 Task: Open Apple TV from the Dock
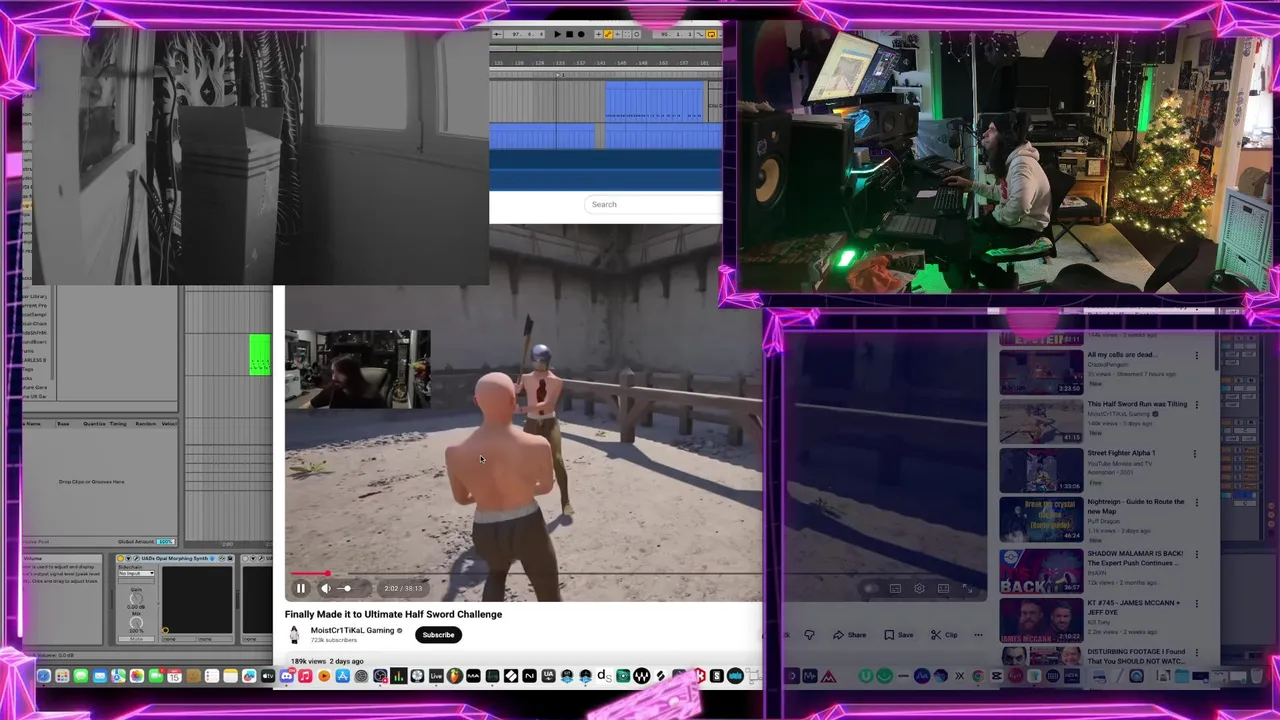(x=268, y=677)
